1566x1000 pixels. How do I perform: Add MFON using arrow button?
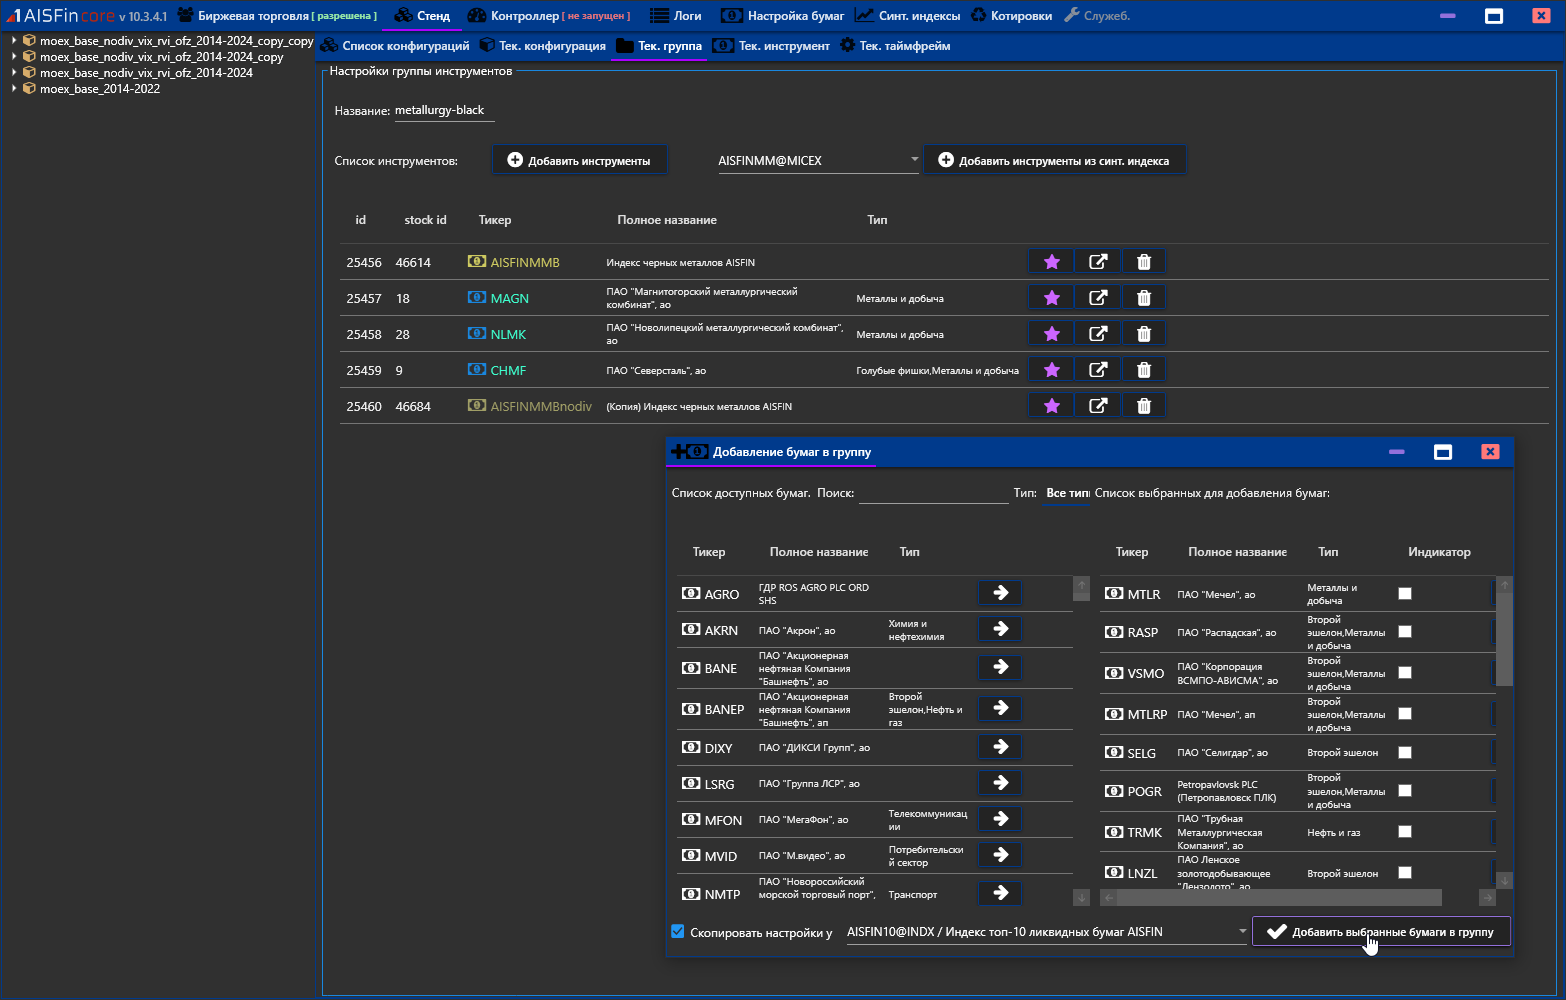[1000, 819]
